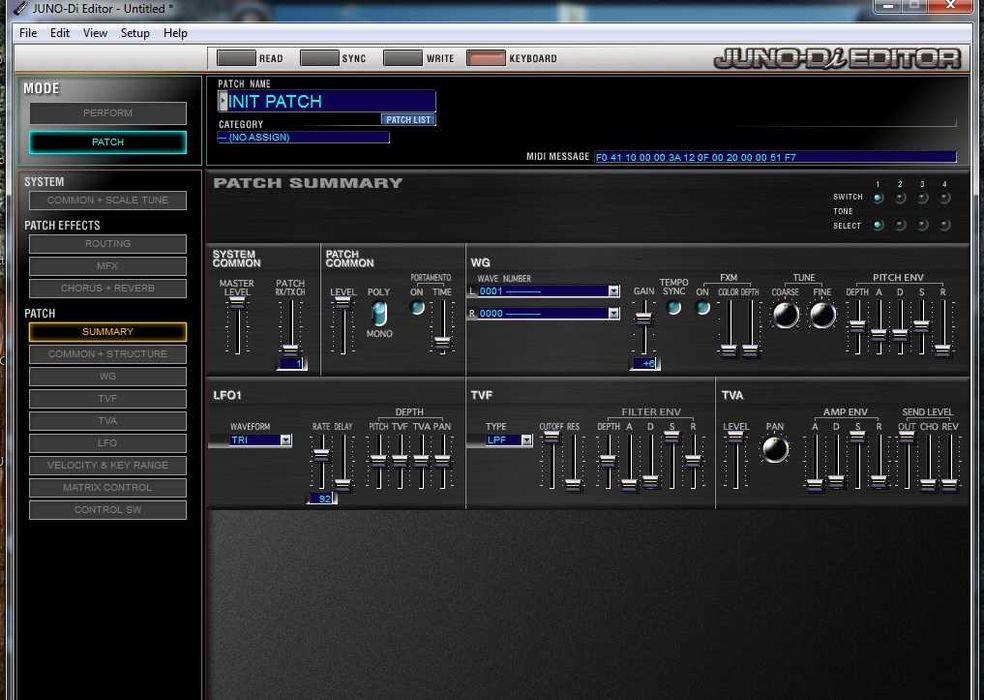Click the TUNE COARSE knob
The width and height of the screenshot is (984, 700).
click(786, 315)
